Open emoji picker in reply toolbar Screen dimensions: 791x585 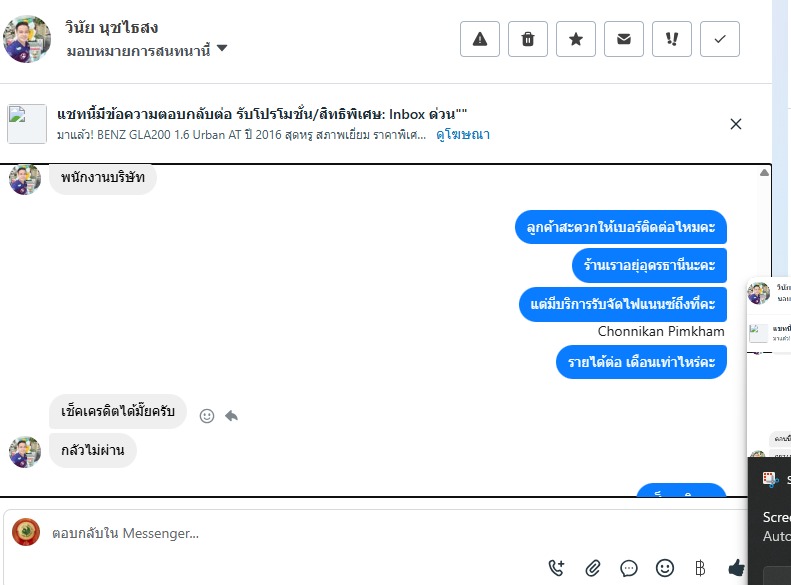(x=665, y=568)
